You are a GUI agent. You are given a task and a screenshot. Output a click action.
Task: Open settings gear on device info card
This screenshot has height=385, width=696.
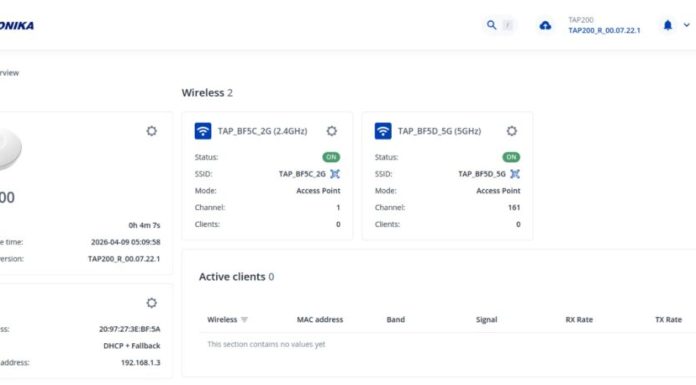click(151, 131)
